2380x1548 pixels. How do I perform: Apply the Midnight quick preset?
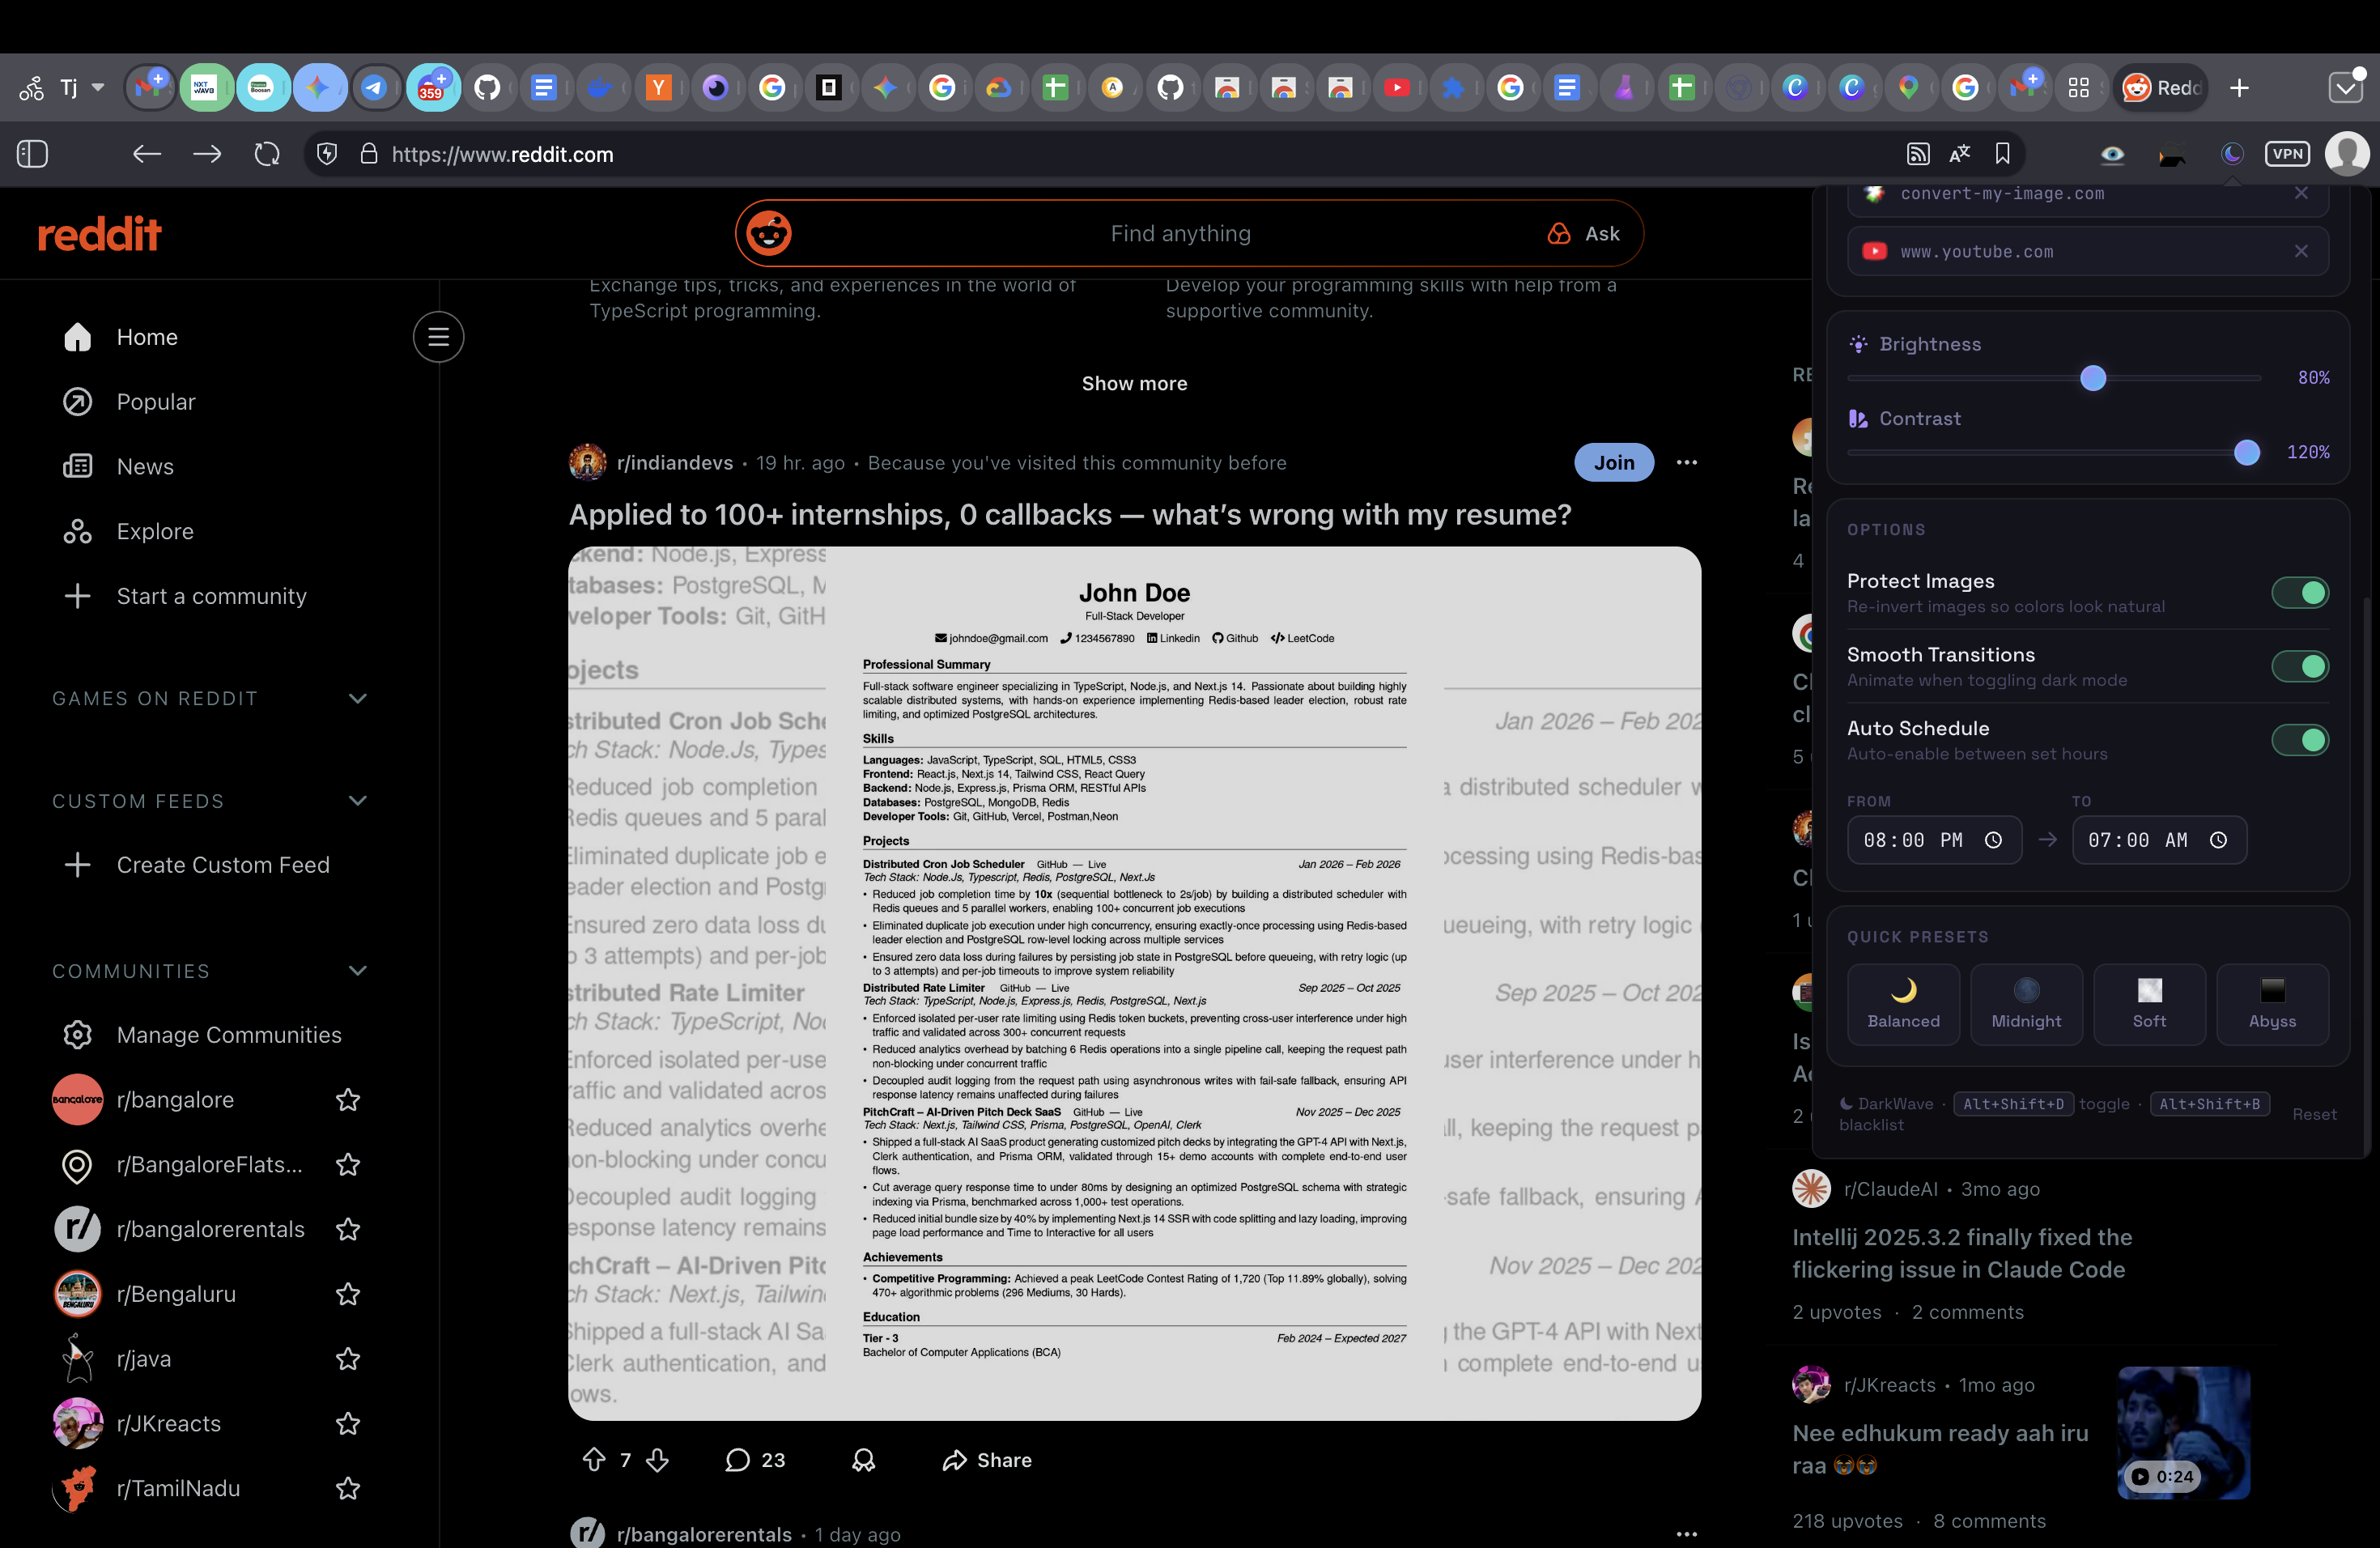[x=2026, y=1004]
